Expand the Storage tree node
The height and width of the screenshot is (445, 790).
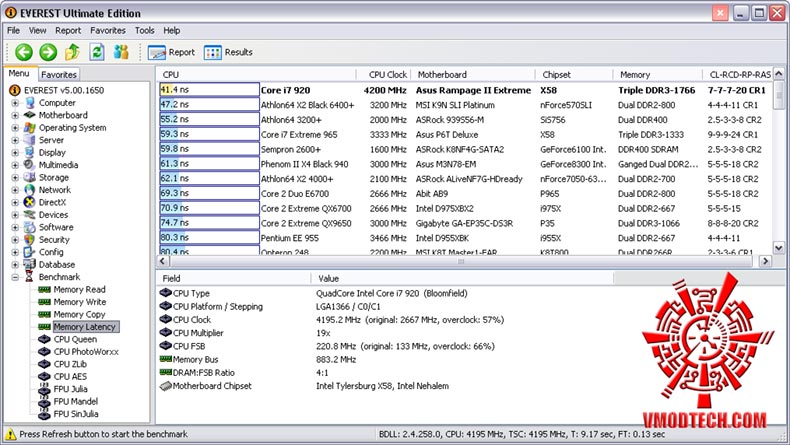[x=15, y=177]
